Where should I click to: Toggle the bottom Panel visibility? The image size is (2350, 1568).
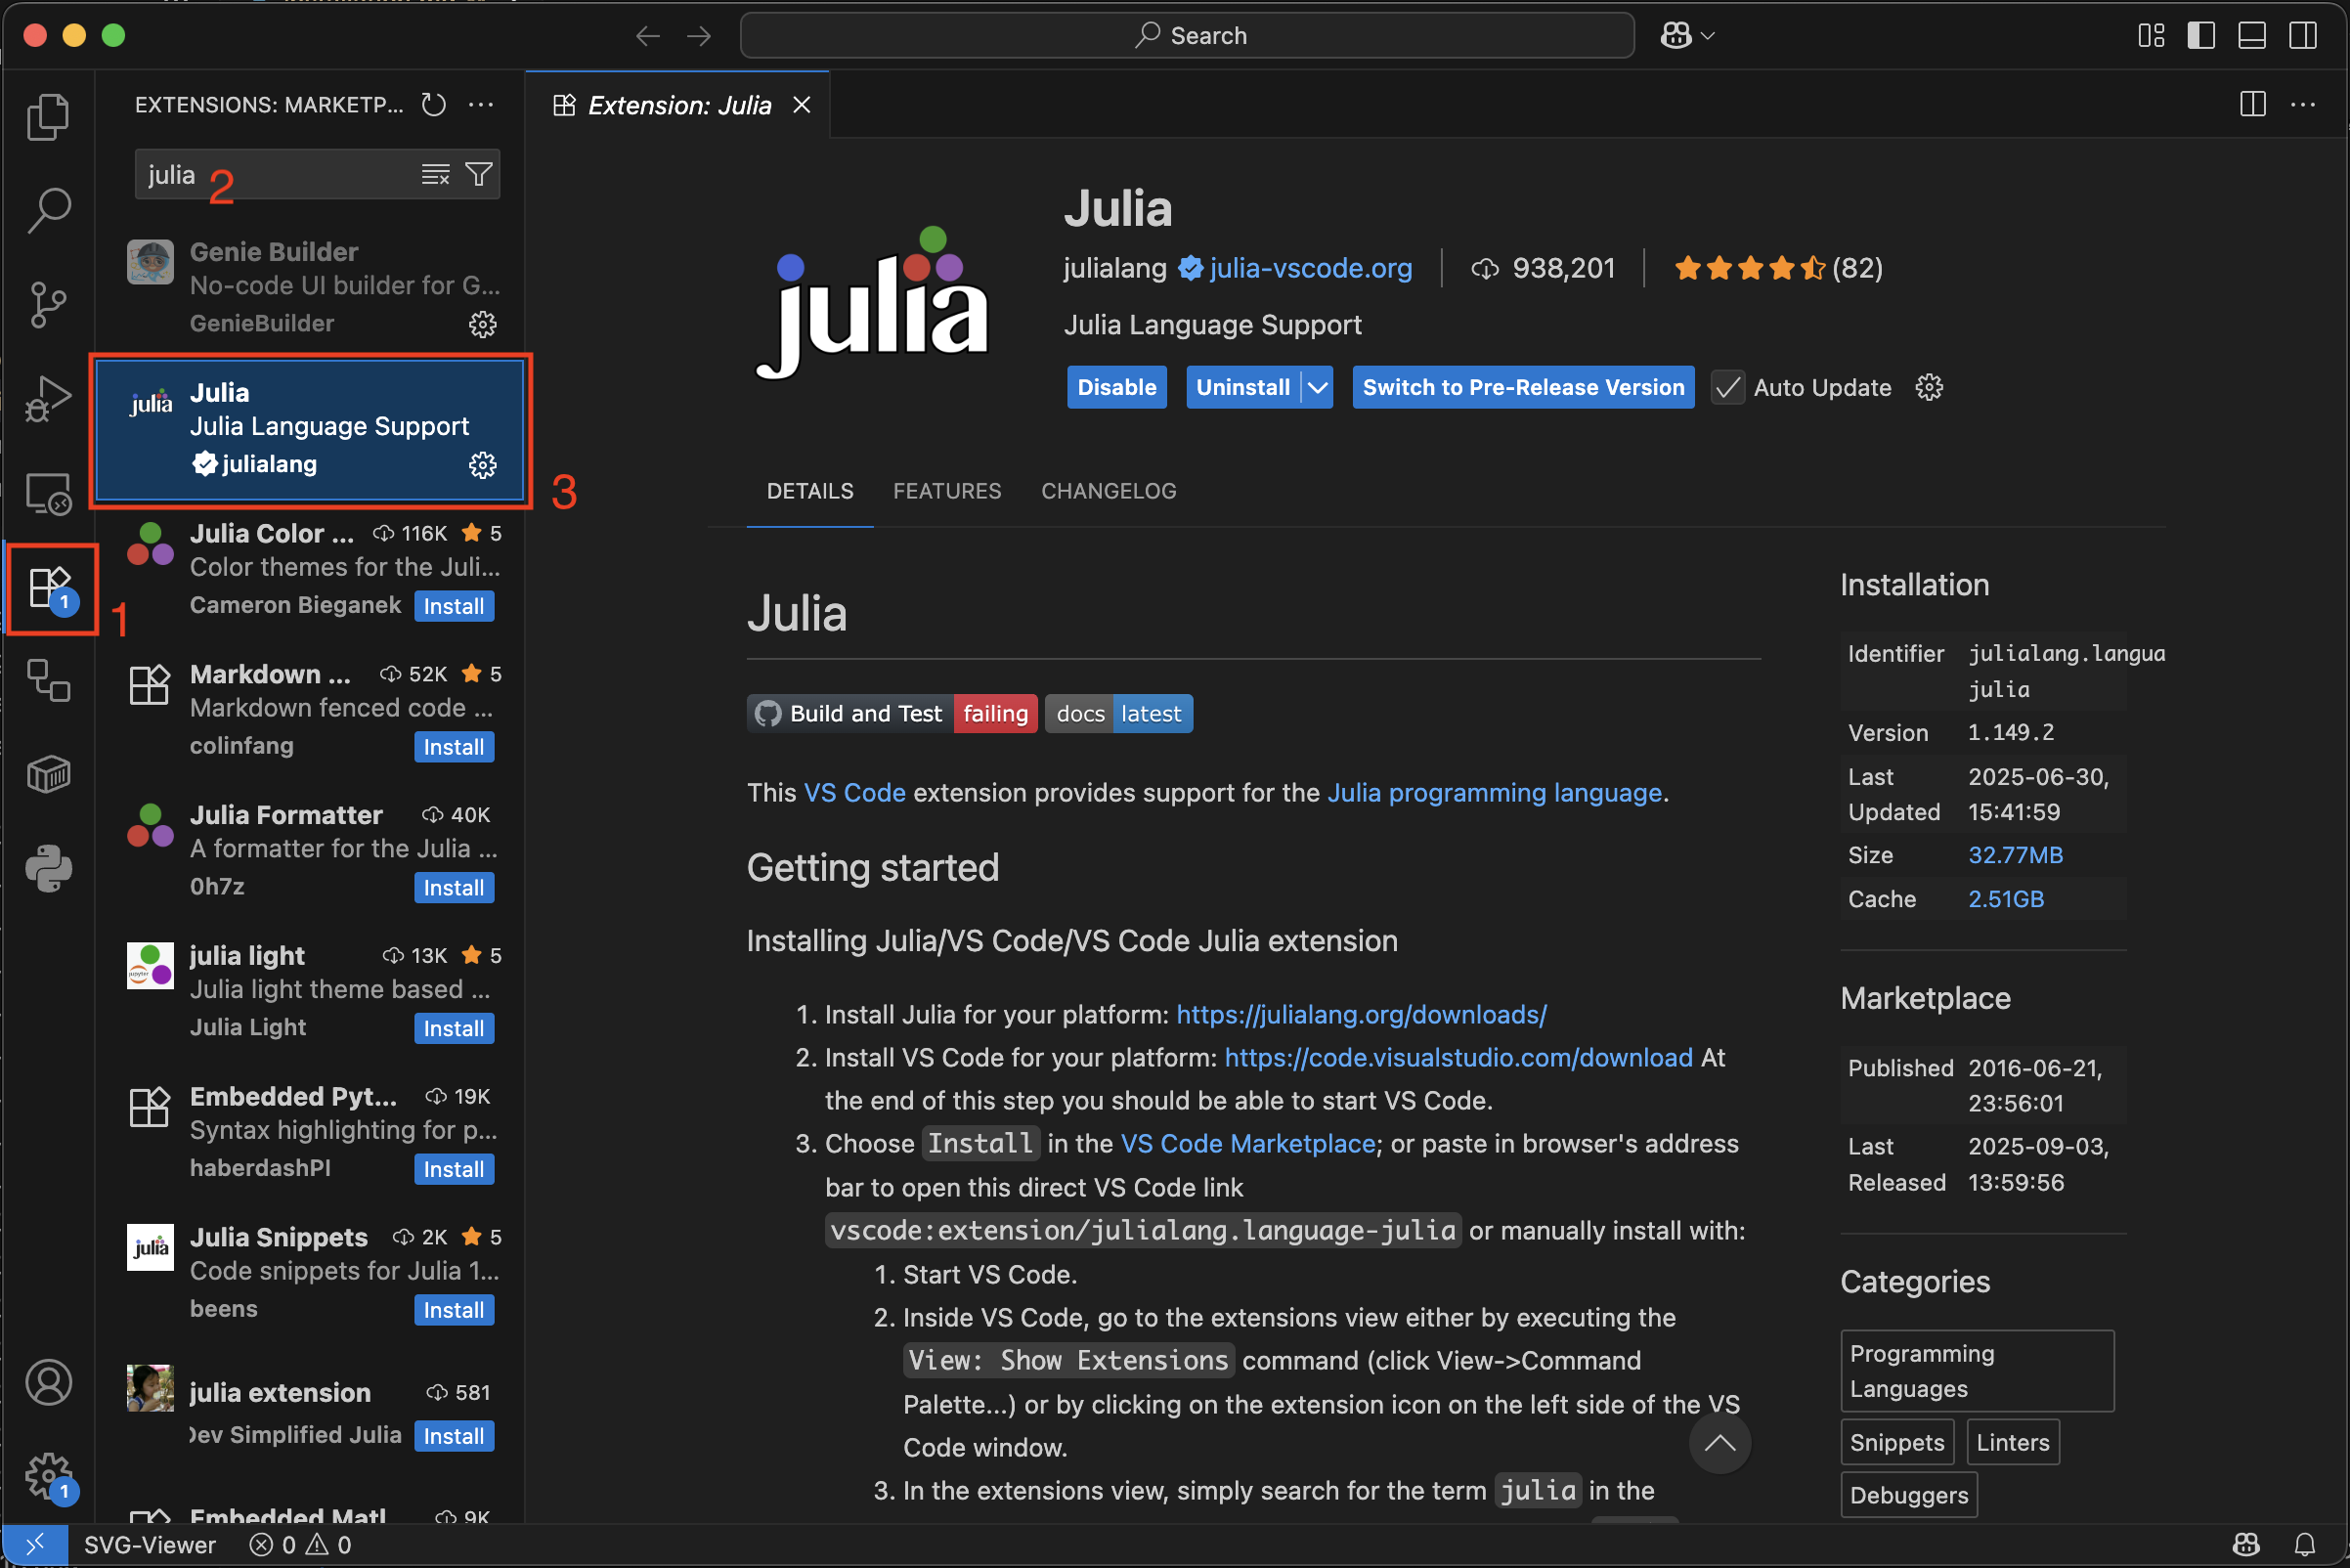click(2251, 35)
